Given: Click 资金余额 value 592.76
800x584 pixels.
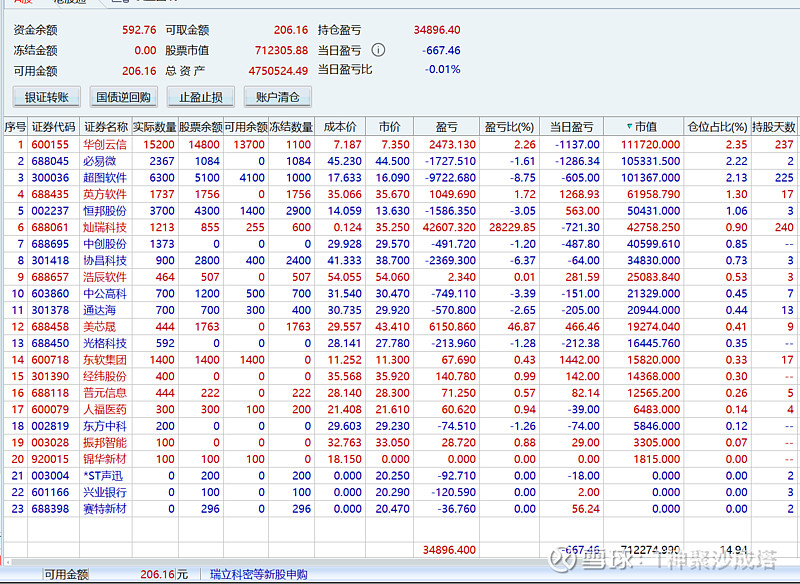Looking at the screenshot, I should click(139, 30).
